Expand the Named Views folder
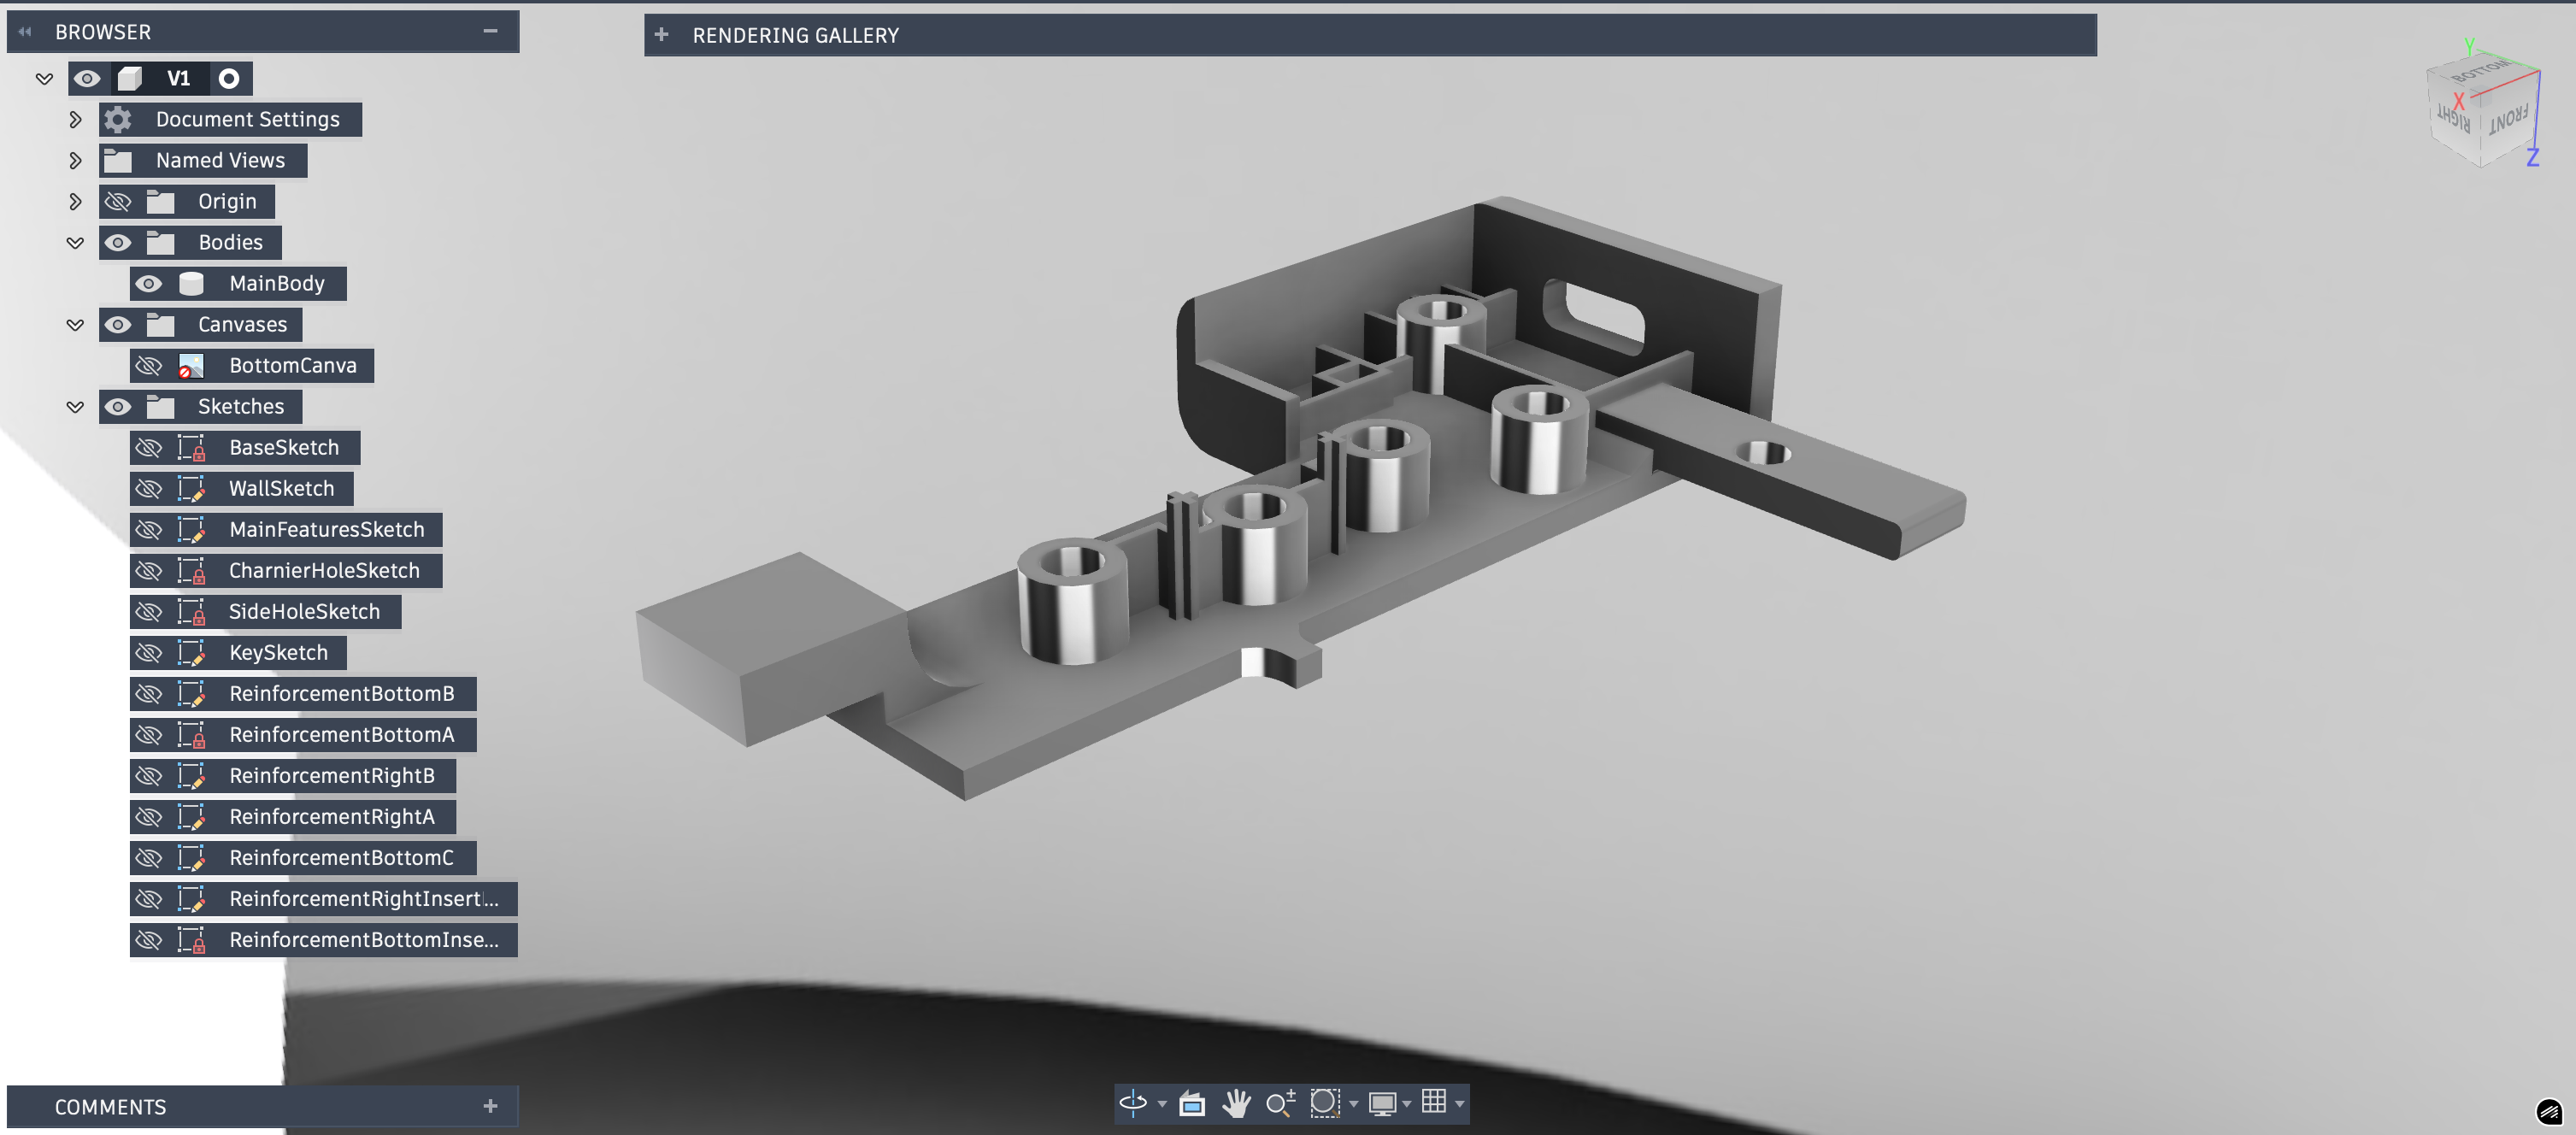Image resolution: width=2576 pixels, height=1135 pixels. tap(75, 161)
